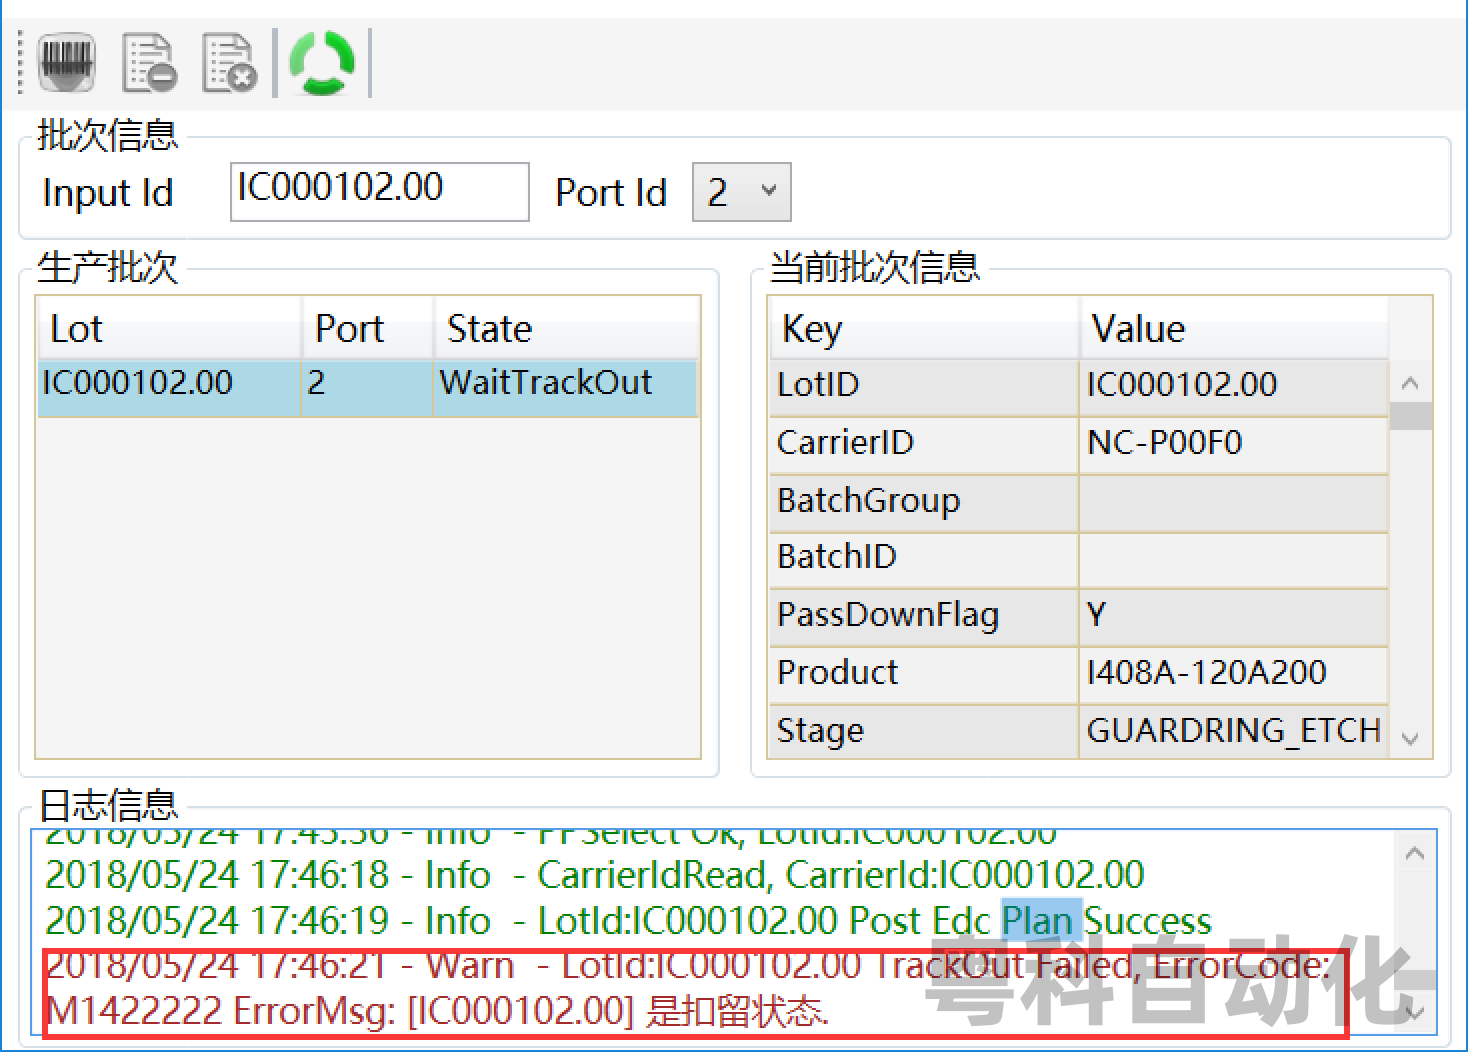Click the Post Edc Plan Success log line

(628, 921)
